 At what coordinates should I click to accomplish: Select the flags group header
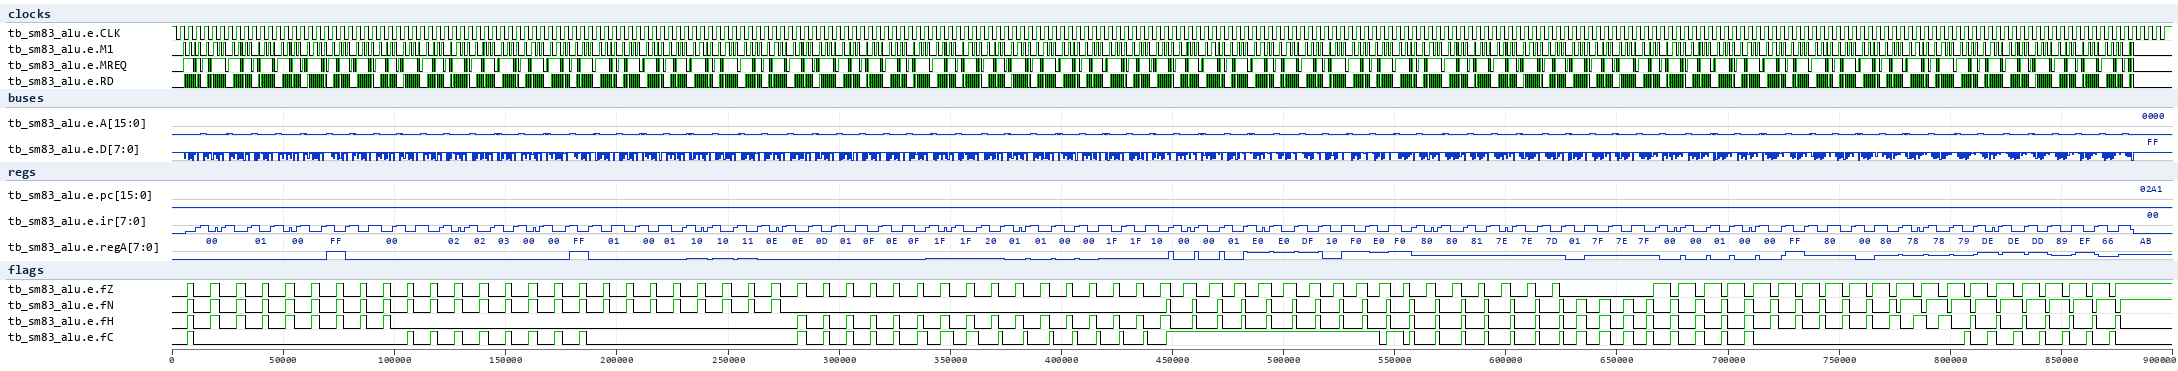(x=26, y=270)
